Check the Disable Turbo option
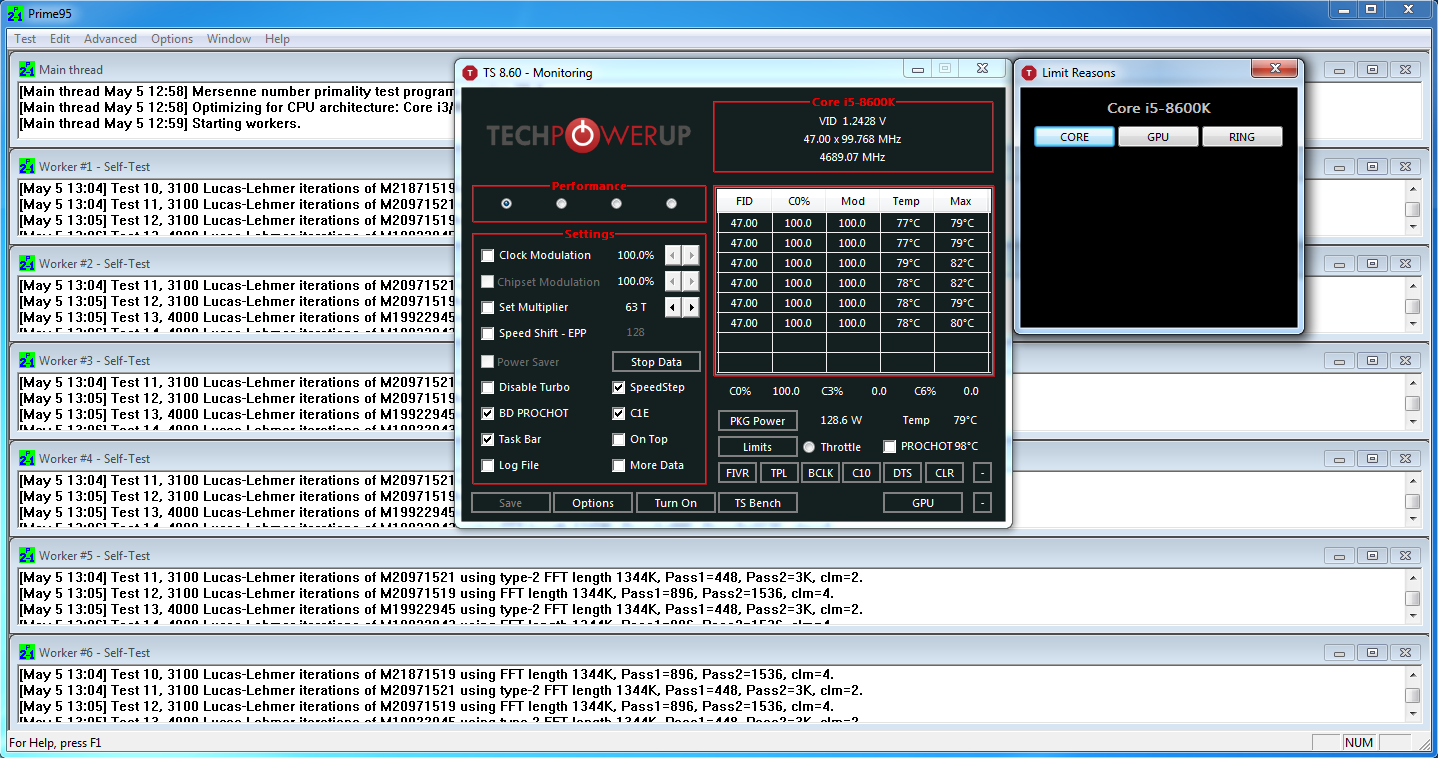The image size is (1438, 758). click(x=488, y=387)
